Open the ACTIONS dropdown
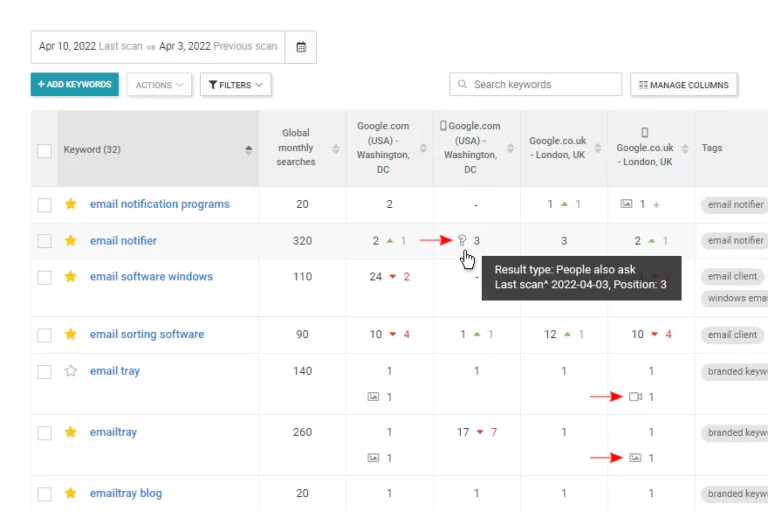Viewport: 768px width, 511px height. click(x=159, y=85)
